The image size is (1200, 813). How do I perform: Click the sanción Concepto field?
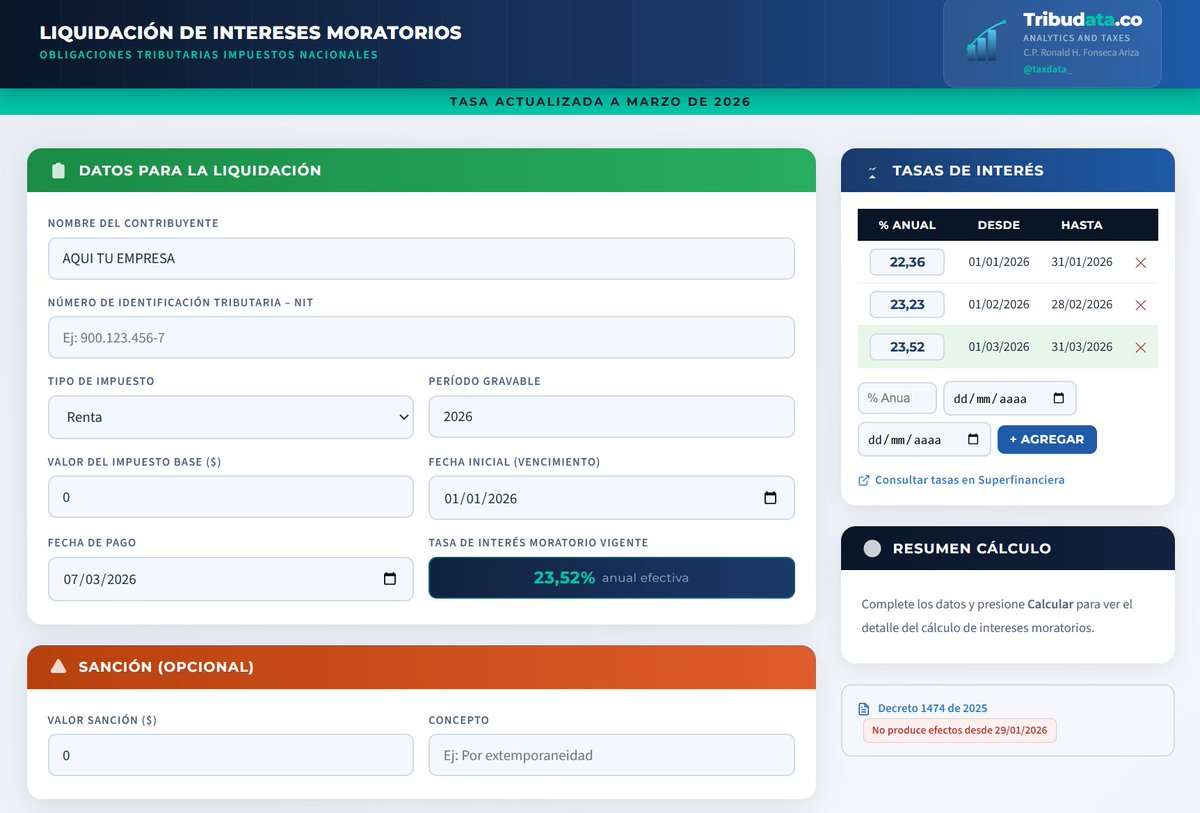coord(612,755)
